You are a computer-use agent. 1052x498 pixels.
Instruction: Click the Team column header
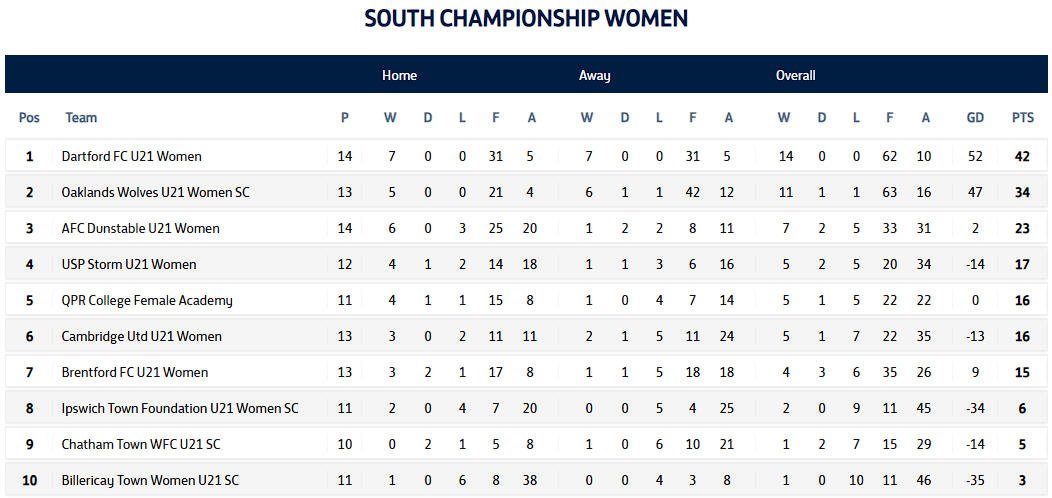pyautogui.click(x=81, y=118)
